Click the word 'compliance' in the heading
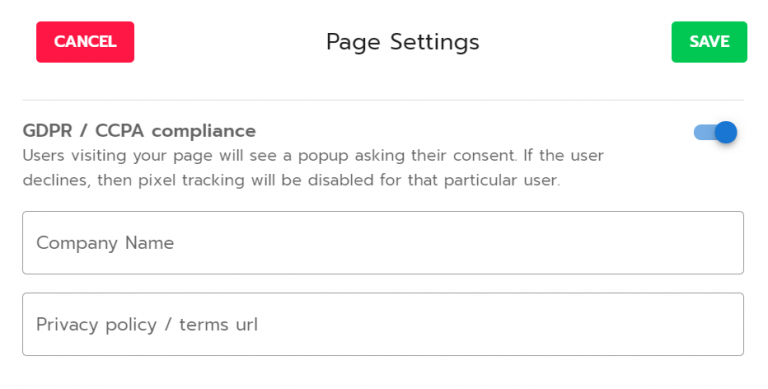This screenshot has height=389, width=768. [x=204, y=132]
